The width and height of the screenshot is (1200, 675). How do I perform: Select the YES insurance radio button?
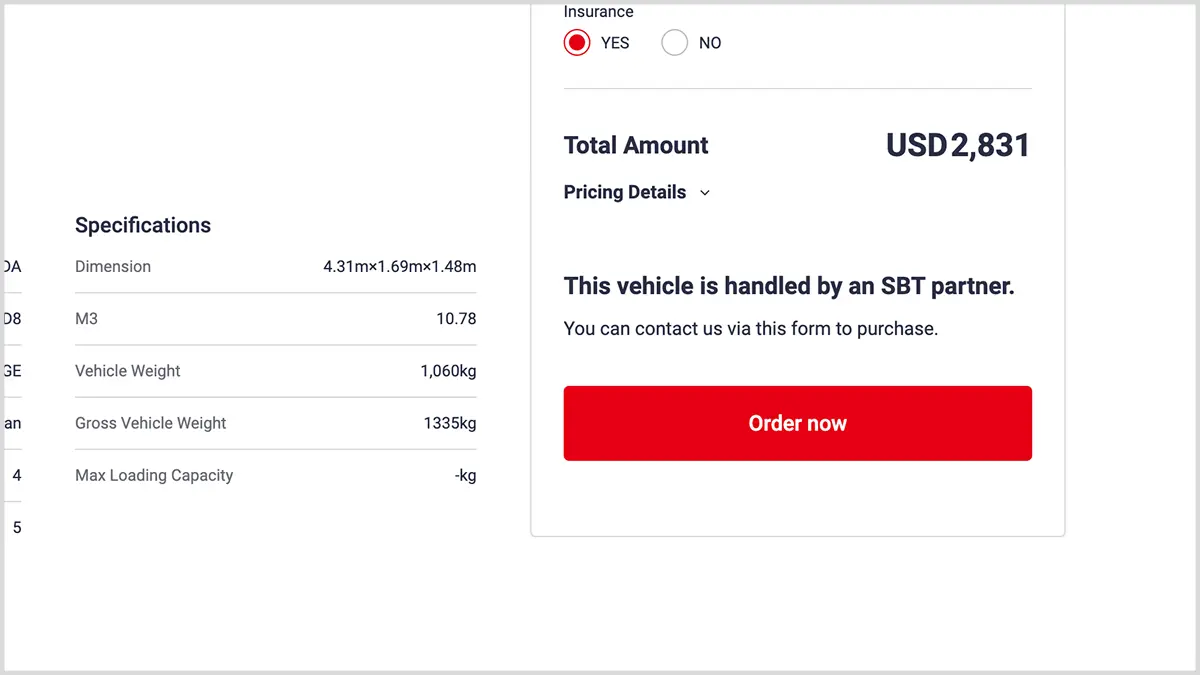pos(577,43)
